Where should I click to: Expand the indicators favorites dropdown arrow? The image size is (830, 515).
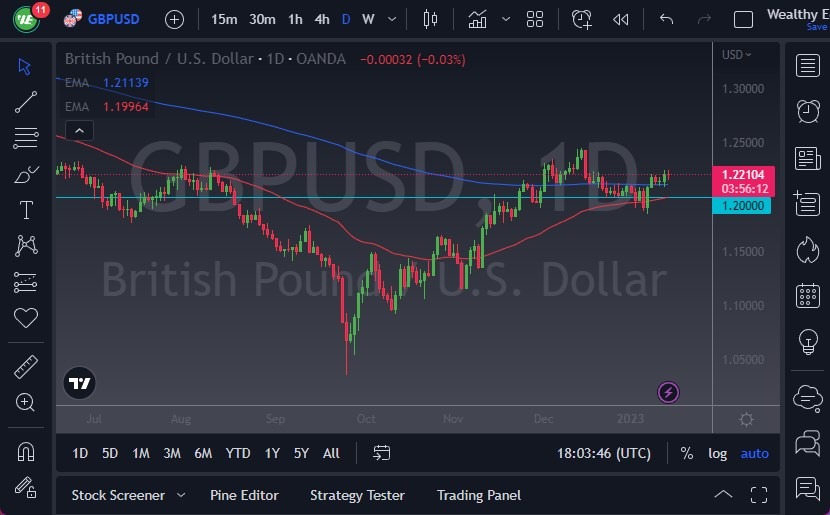tap(506, 20)
